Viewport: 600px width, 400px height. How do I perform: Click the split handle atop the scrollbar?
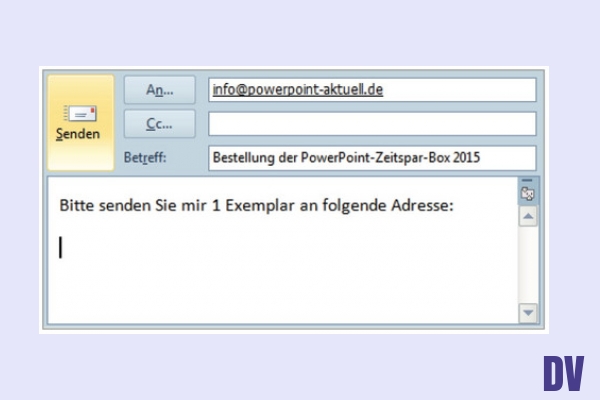pos(528,182)
